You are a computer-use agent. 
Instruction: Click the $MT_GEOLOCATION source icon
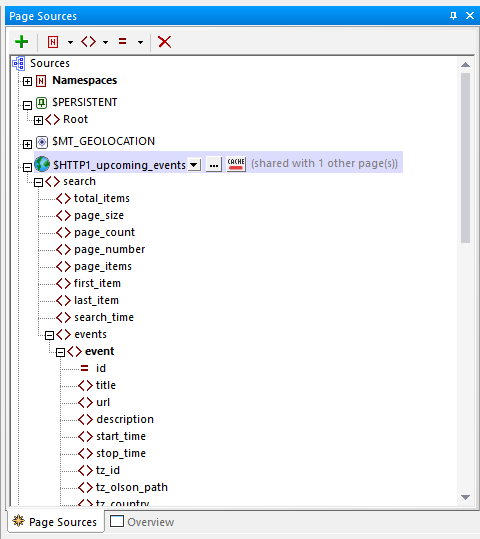(x=42, y=142)
